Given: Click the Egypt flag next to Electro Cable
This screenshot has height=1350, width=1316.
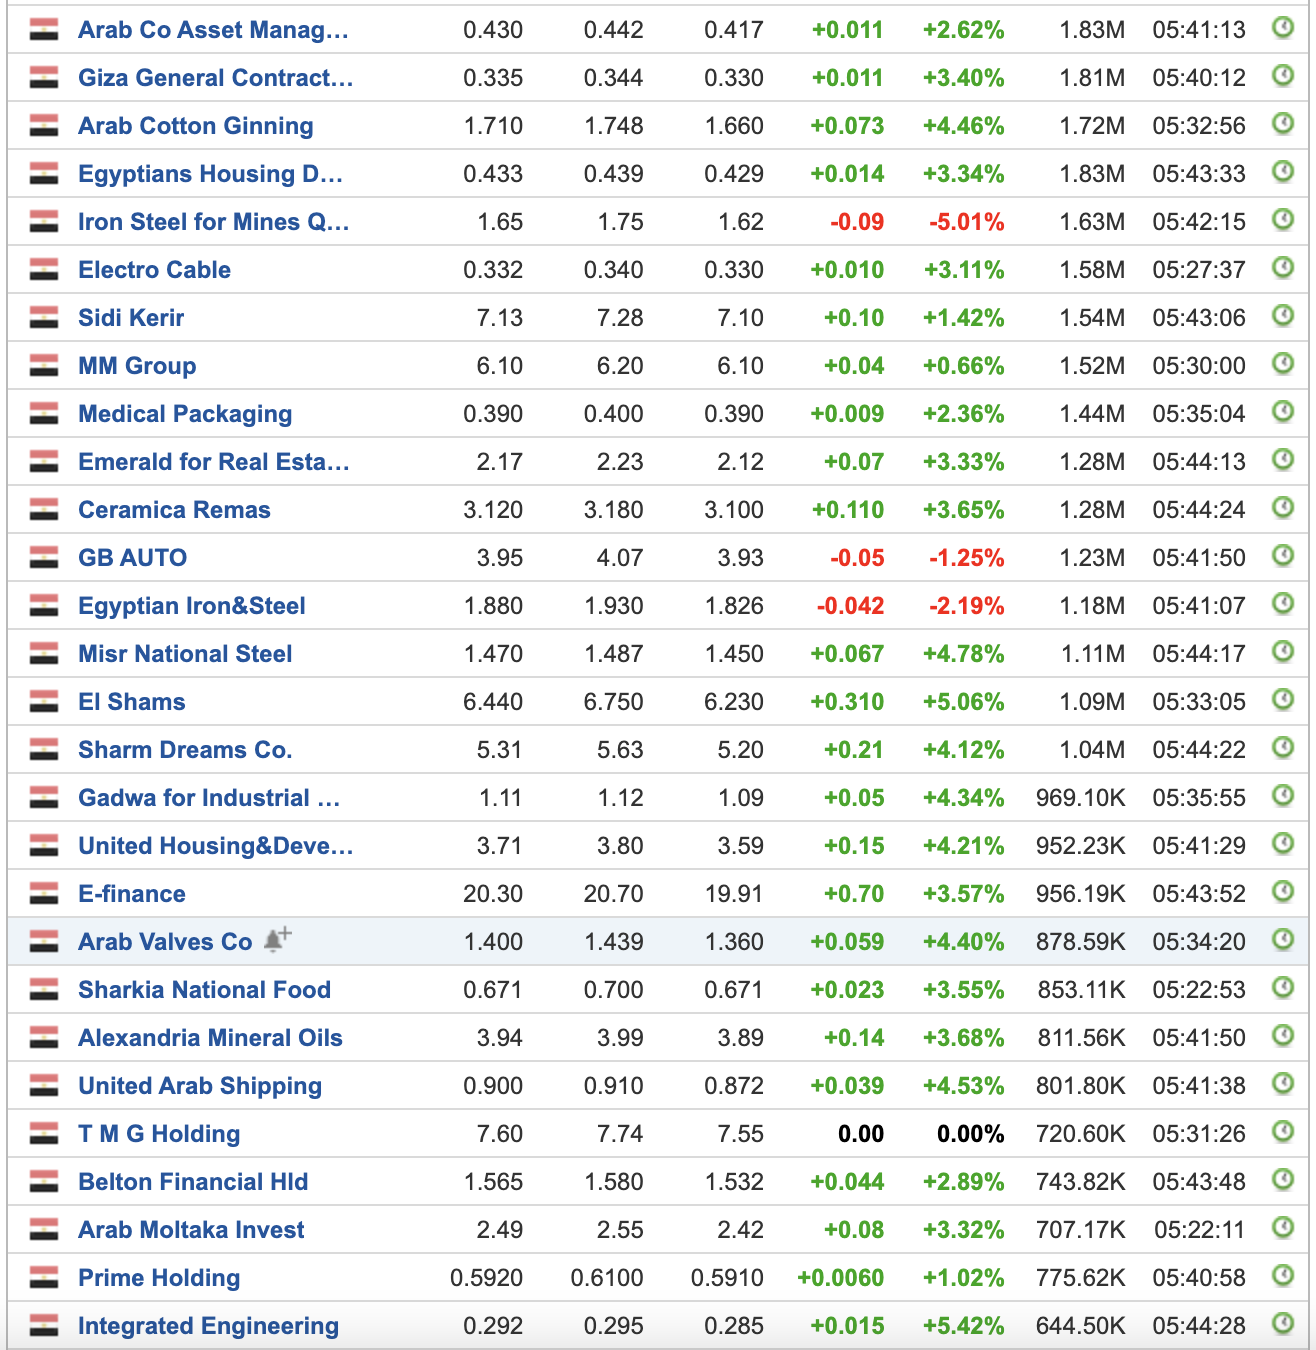Looking at the screenshot, I should [44, 270].
